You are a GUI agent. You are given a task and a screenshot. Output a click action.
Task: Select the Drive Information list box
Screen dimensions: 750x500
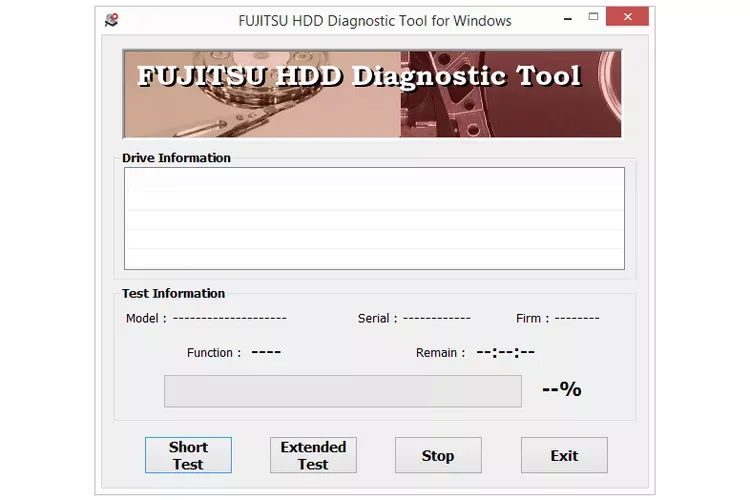click(375, 218)
